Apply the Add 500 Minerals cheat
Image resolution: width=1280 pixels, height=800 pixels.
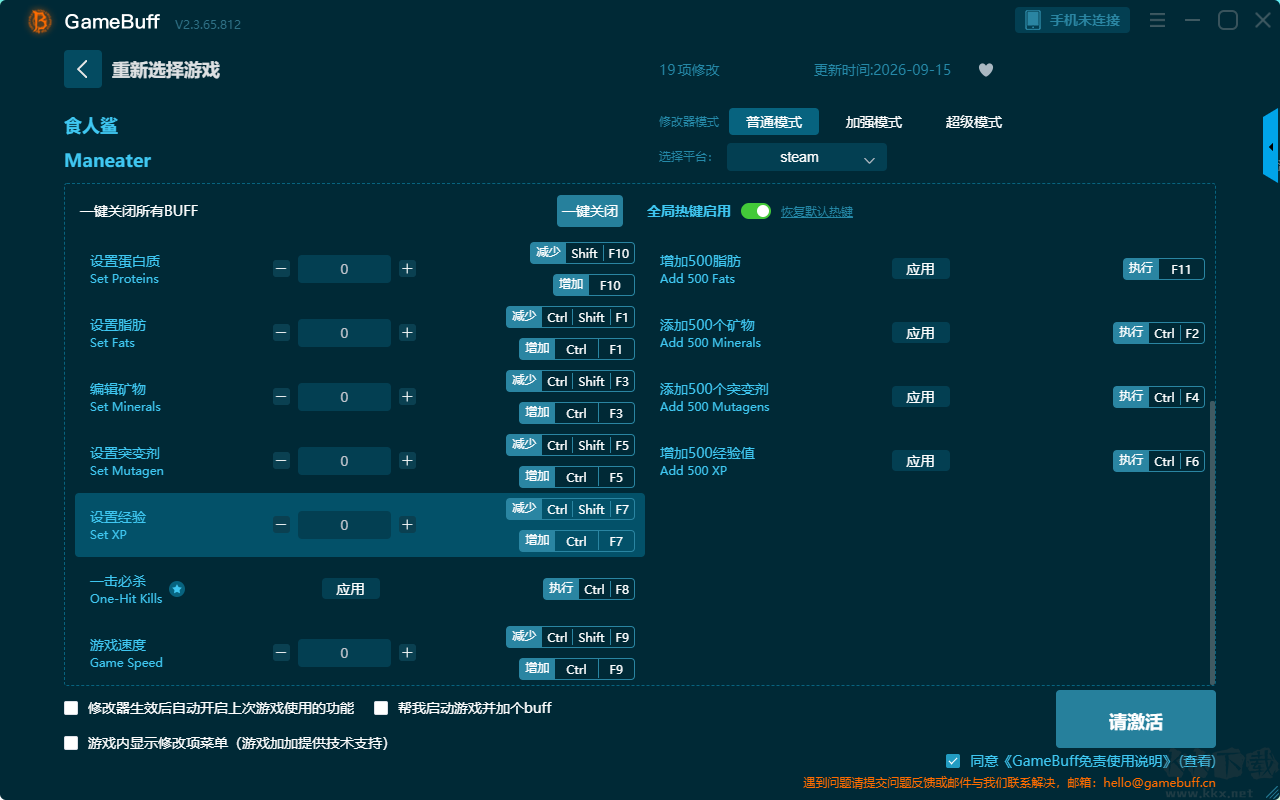click(x=921, y=333)
